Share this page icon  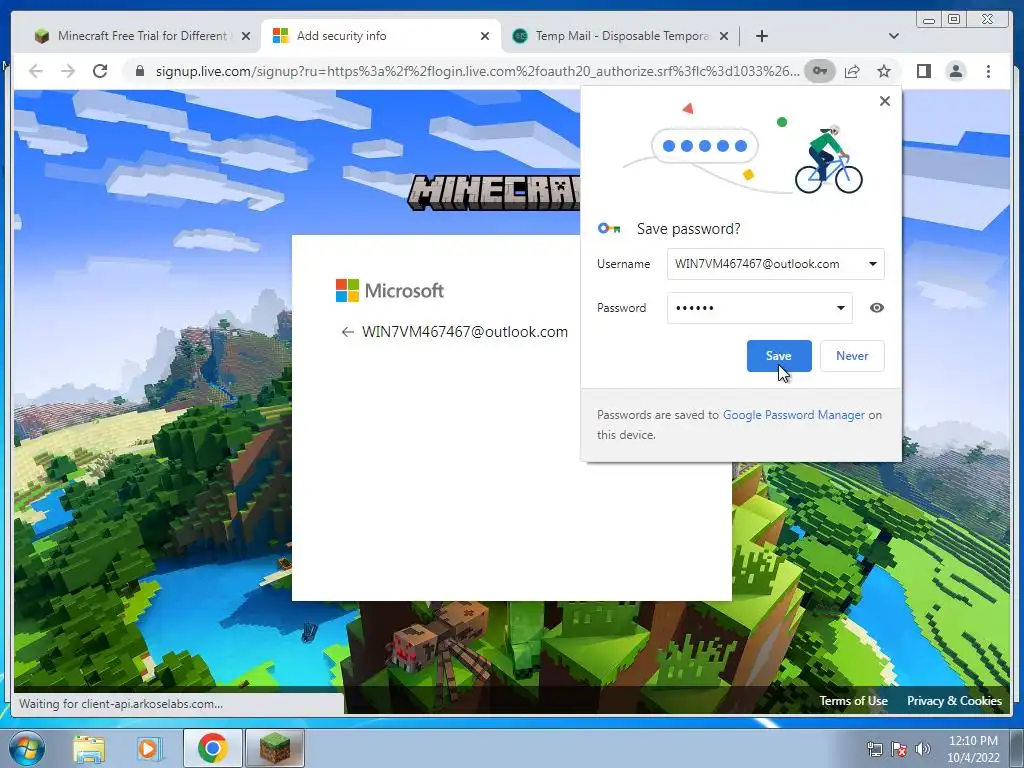point(852,71)
